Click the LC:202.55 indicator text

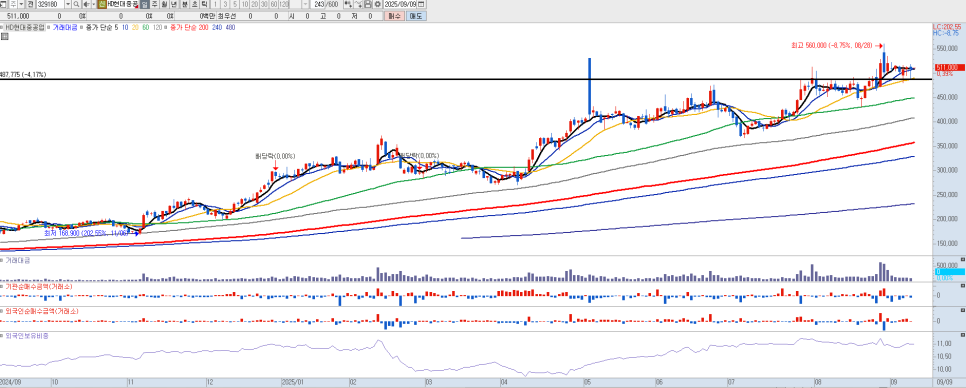tap(947, 27)
